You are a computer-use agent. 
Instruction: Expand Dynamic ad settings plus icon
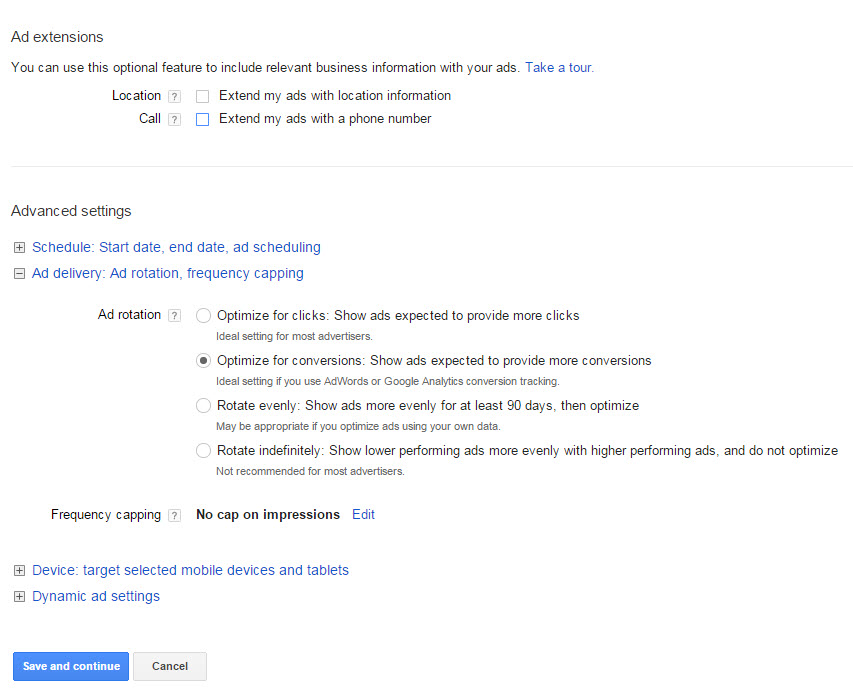coord(19,597)
